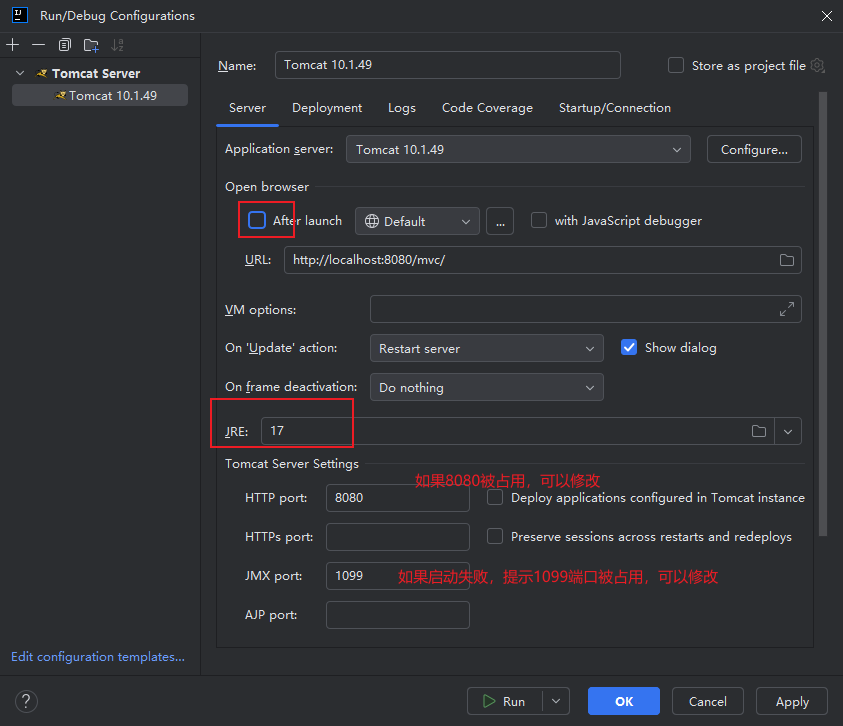Click the Configure... button

pyautogui.click(x=754, y=149)
